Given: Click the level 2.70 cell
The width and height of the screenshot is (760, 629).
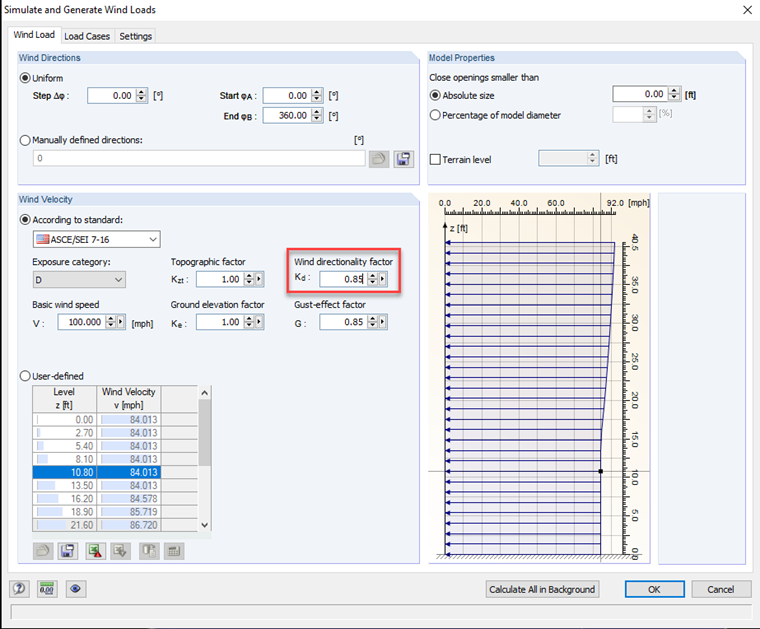Looking at the screenshot, I should (65, 433).
